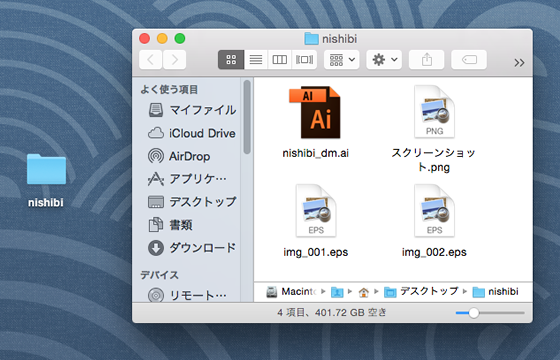This screenshot has width=560, height=360.
Task: Click the よく使う項目 sidebar heading
Action: [x=169, y=89]
